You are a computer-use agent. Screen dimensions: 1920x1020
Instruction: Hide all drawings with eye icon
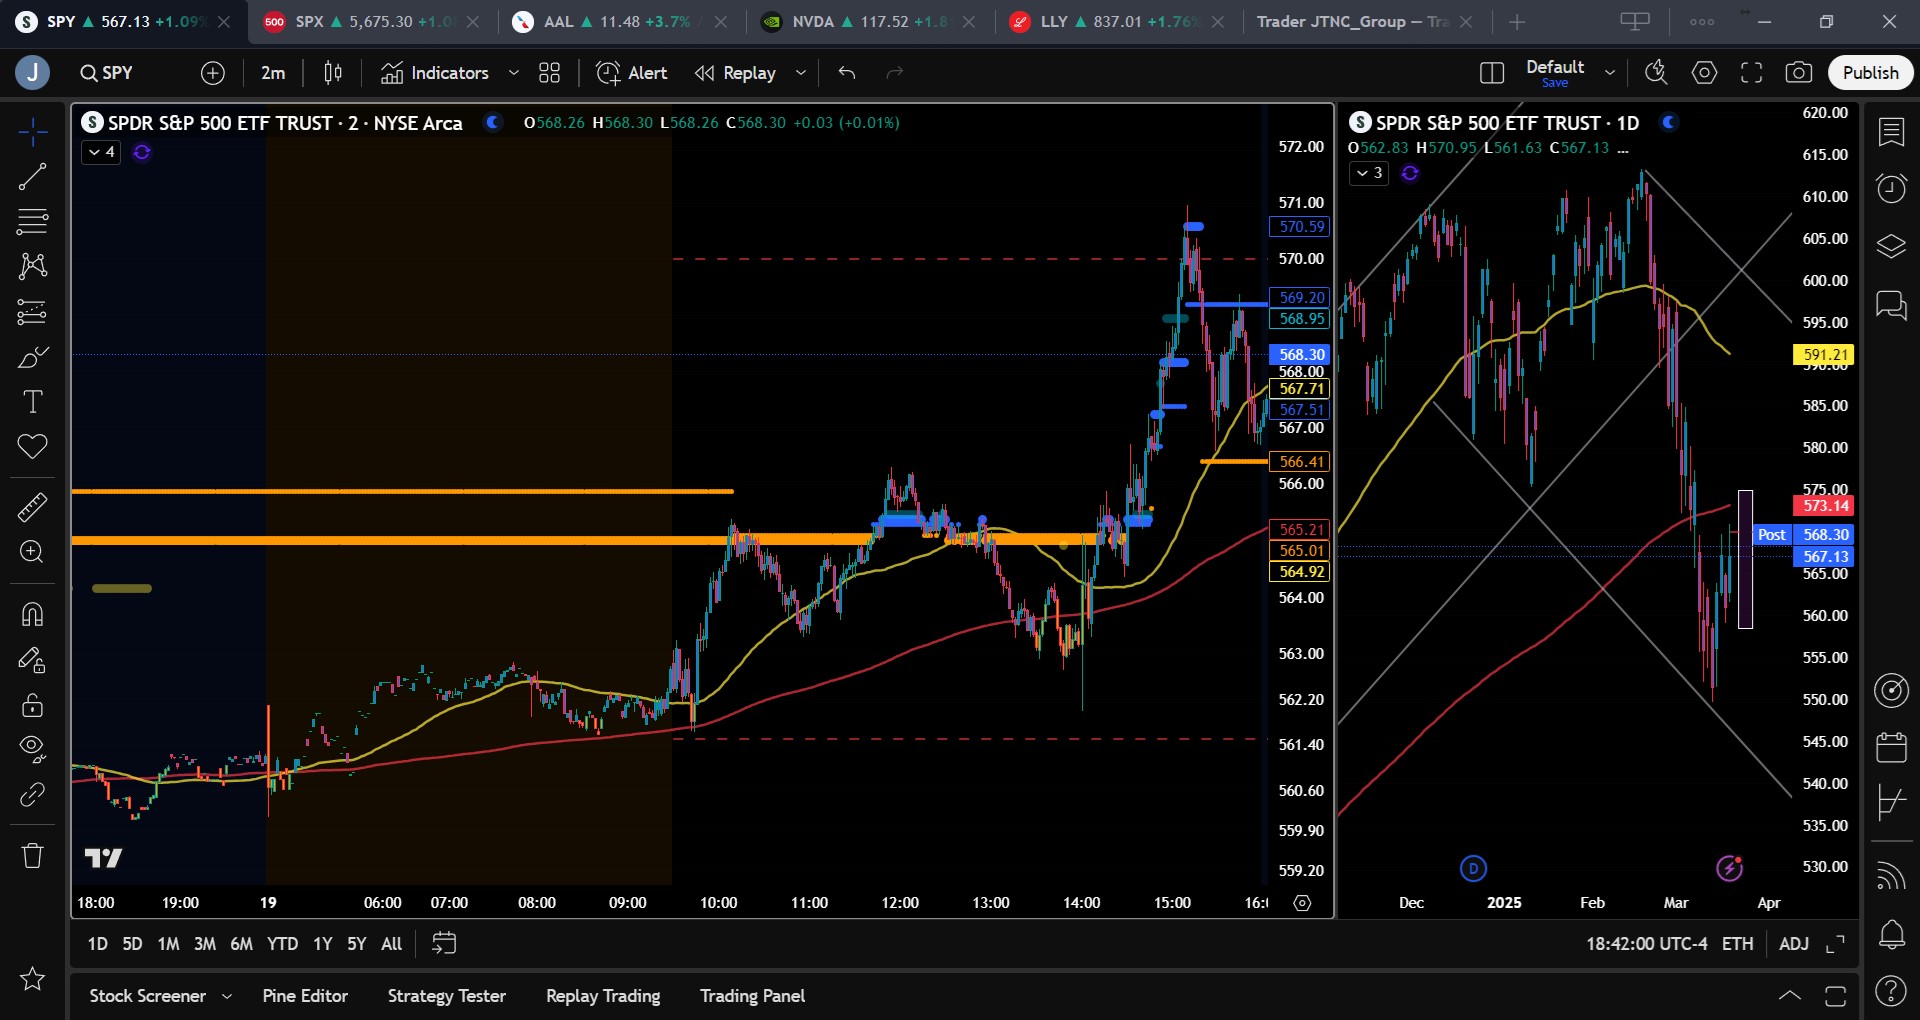coord(32,749)
